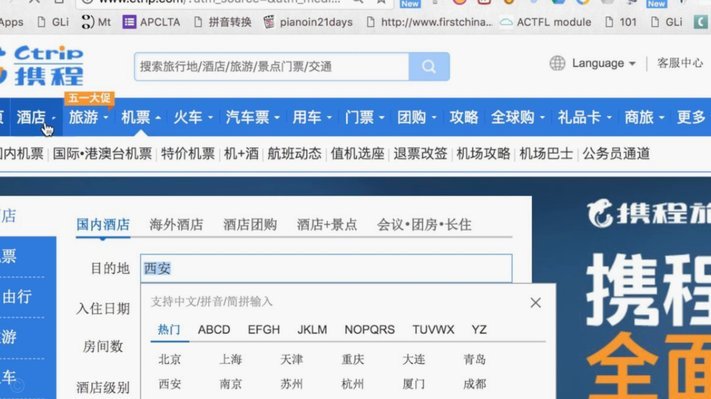The image size is (711, 399).
Task: Choose 苏州 from the city list
Action: pyautogui.click(x=292, y=384)
